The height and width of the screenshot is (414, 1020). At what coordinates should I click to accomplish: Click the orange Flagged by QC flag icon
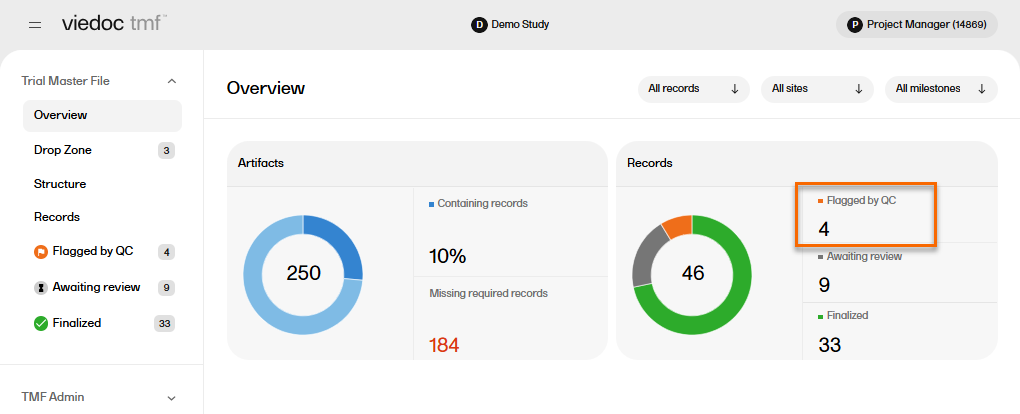point(41,252)
